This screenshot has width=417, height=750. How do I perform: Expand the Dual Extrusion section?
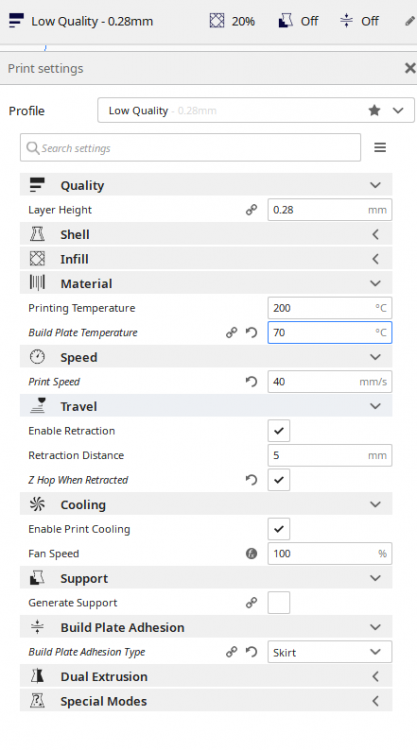206,676
